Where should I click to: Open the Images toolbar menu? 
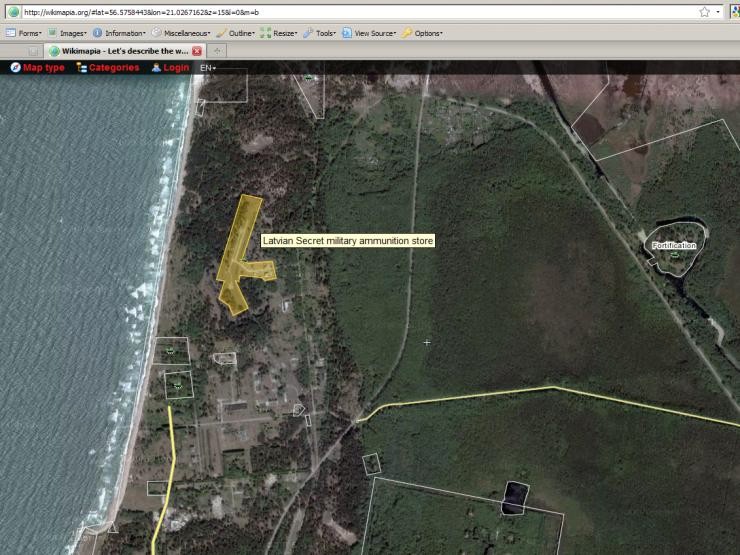tap(66, 33)
